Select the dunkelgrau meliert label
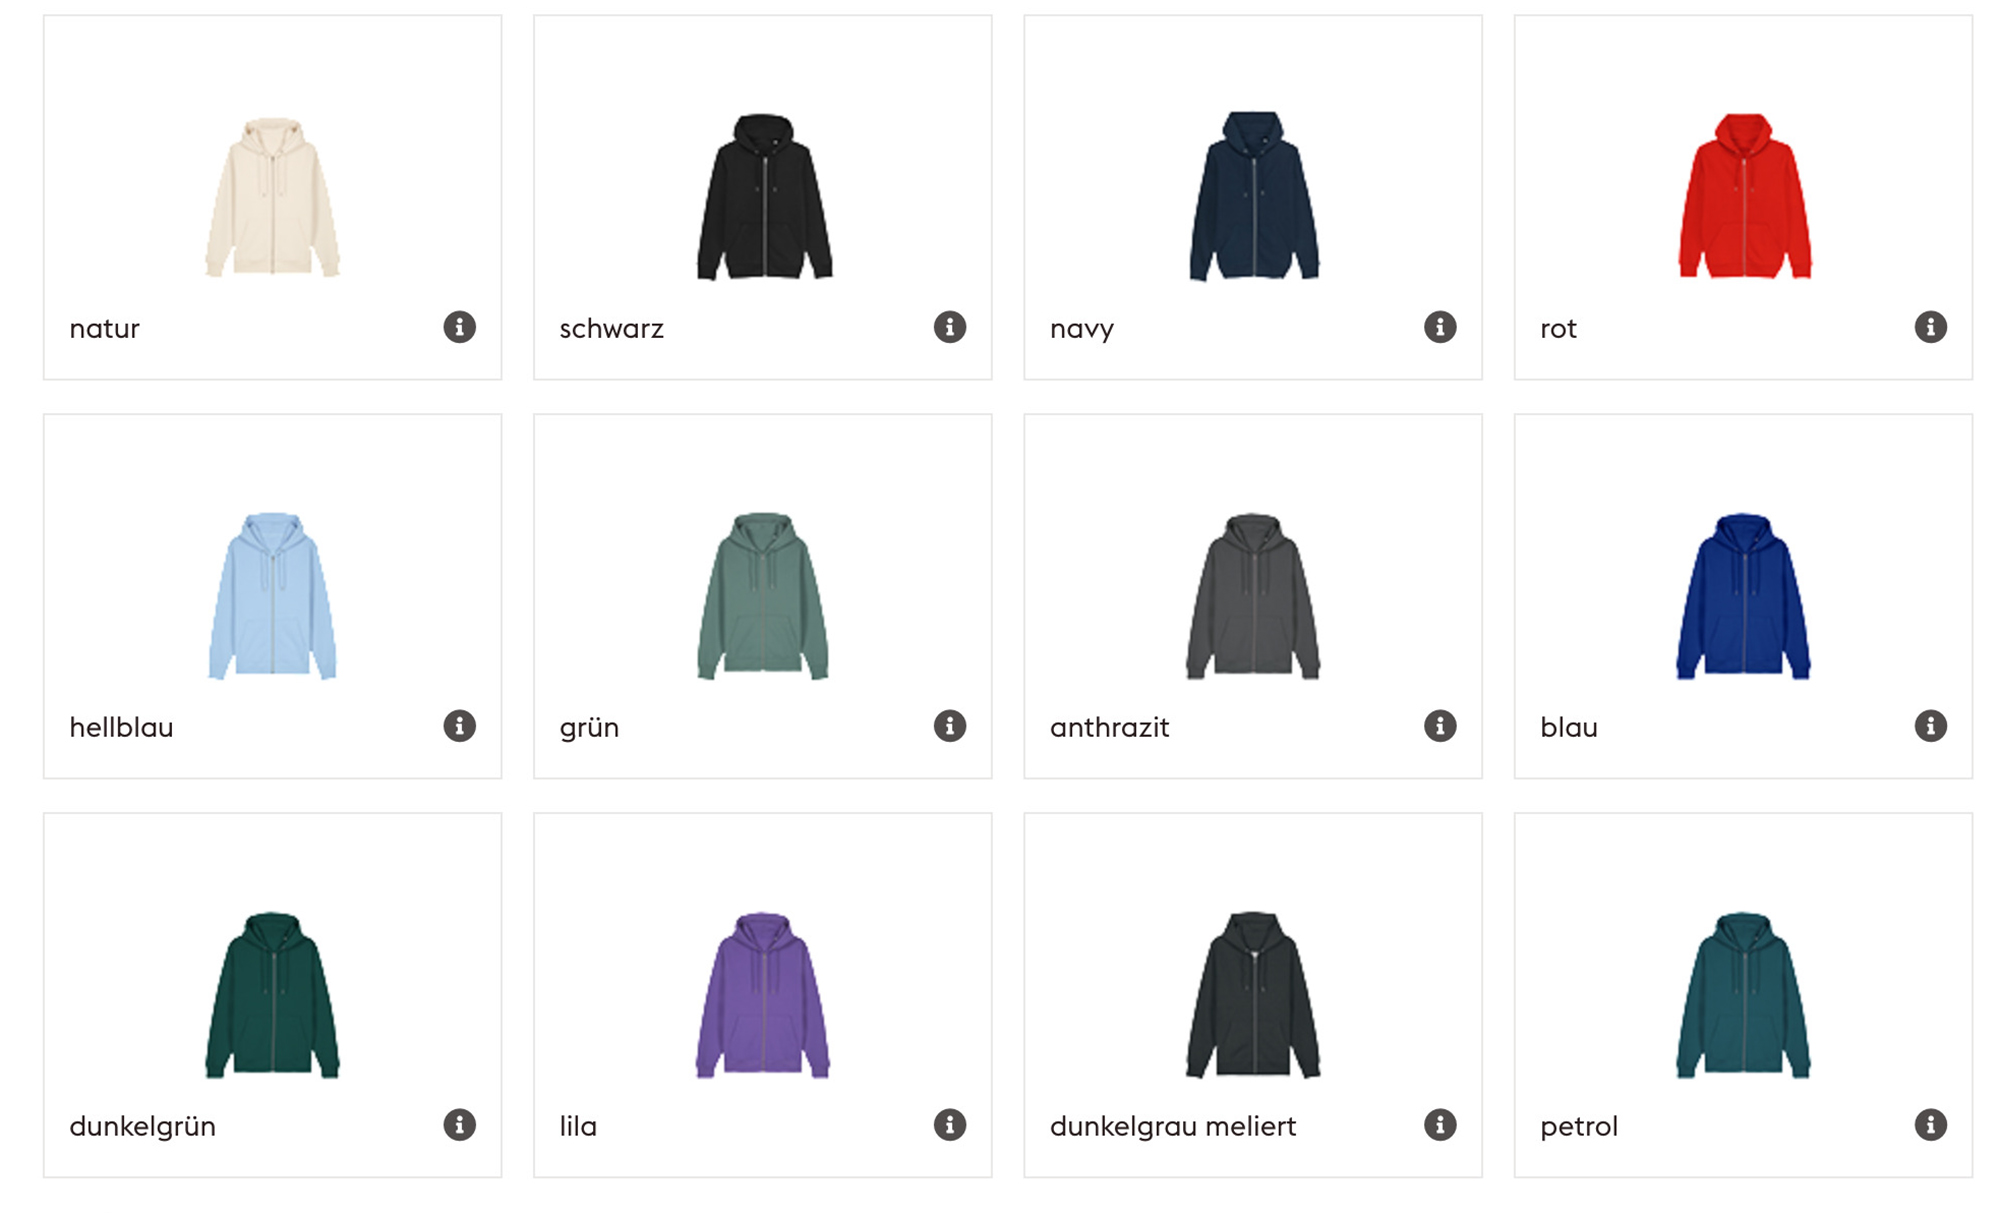2000x1213 pixels. [x=1172, y=1126]
